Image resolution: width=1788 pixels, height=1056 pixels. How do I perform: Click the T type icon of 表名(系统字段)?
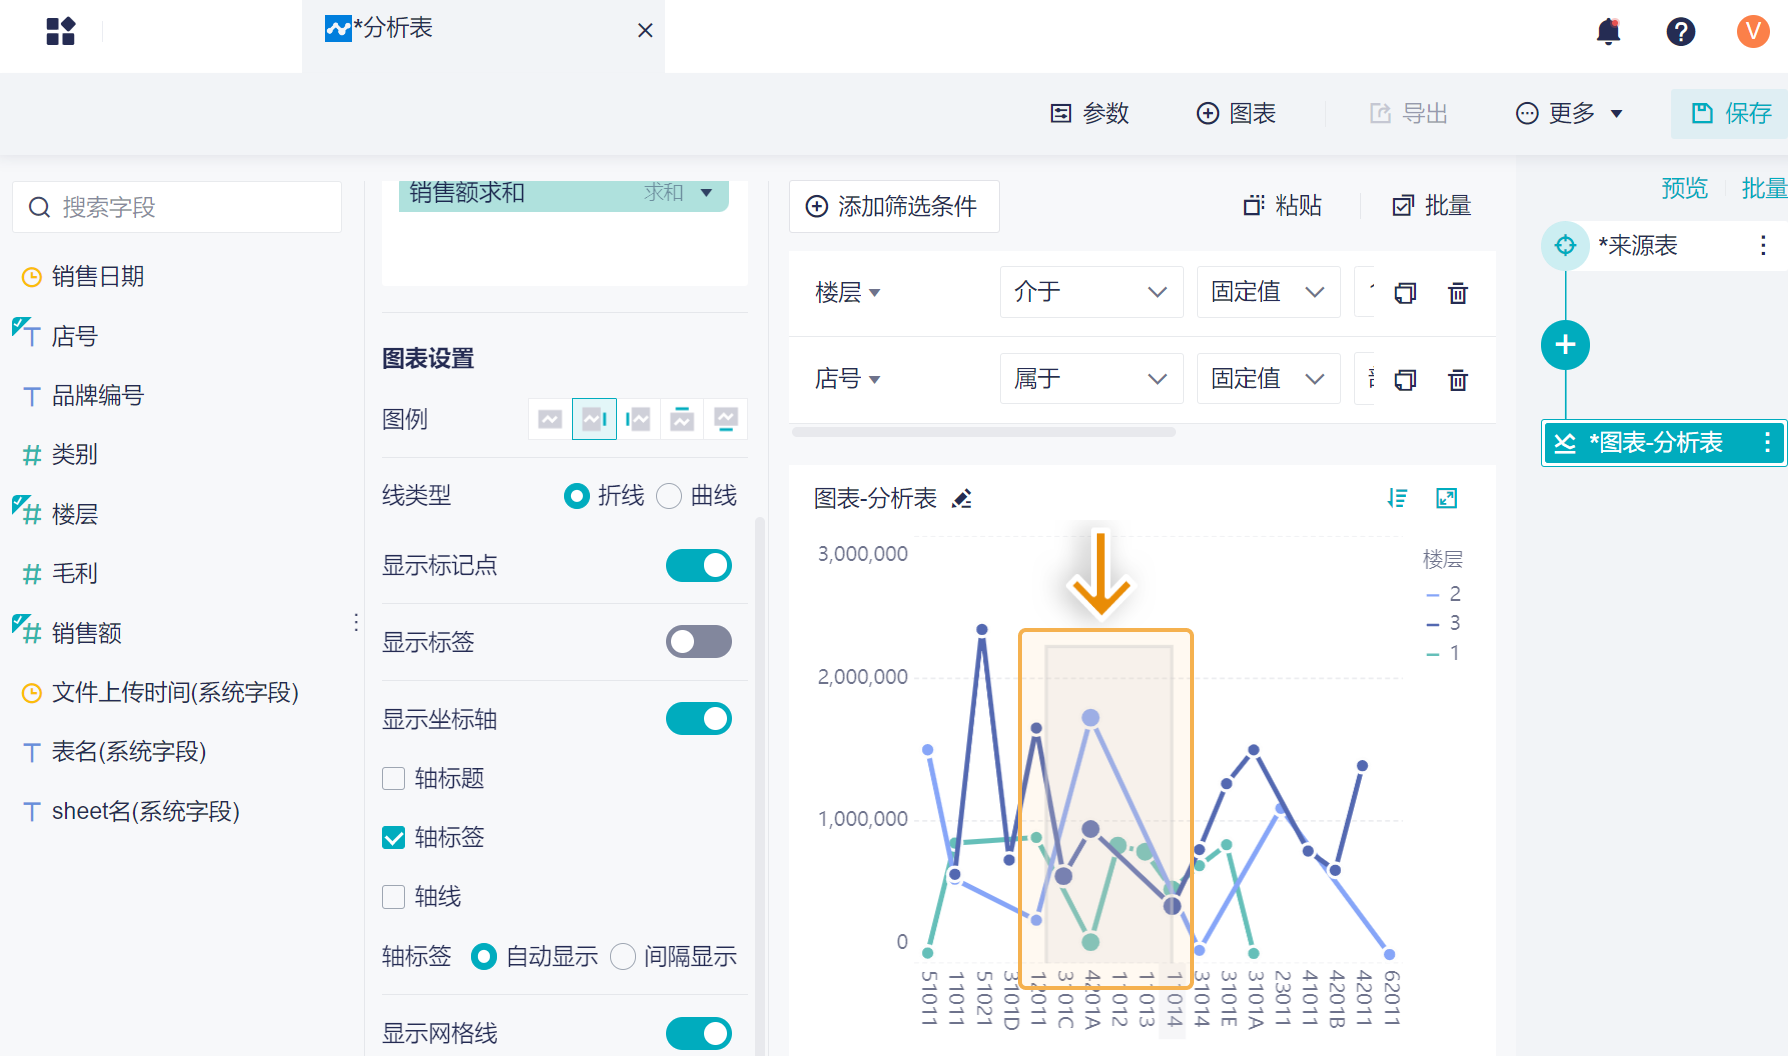point(32,752)
